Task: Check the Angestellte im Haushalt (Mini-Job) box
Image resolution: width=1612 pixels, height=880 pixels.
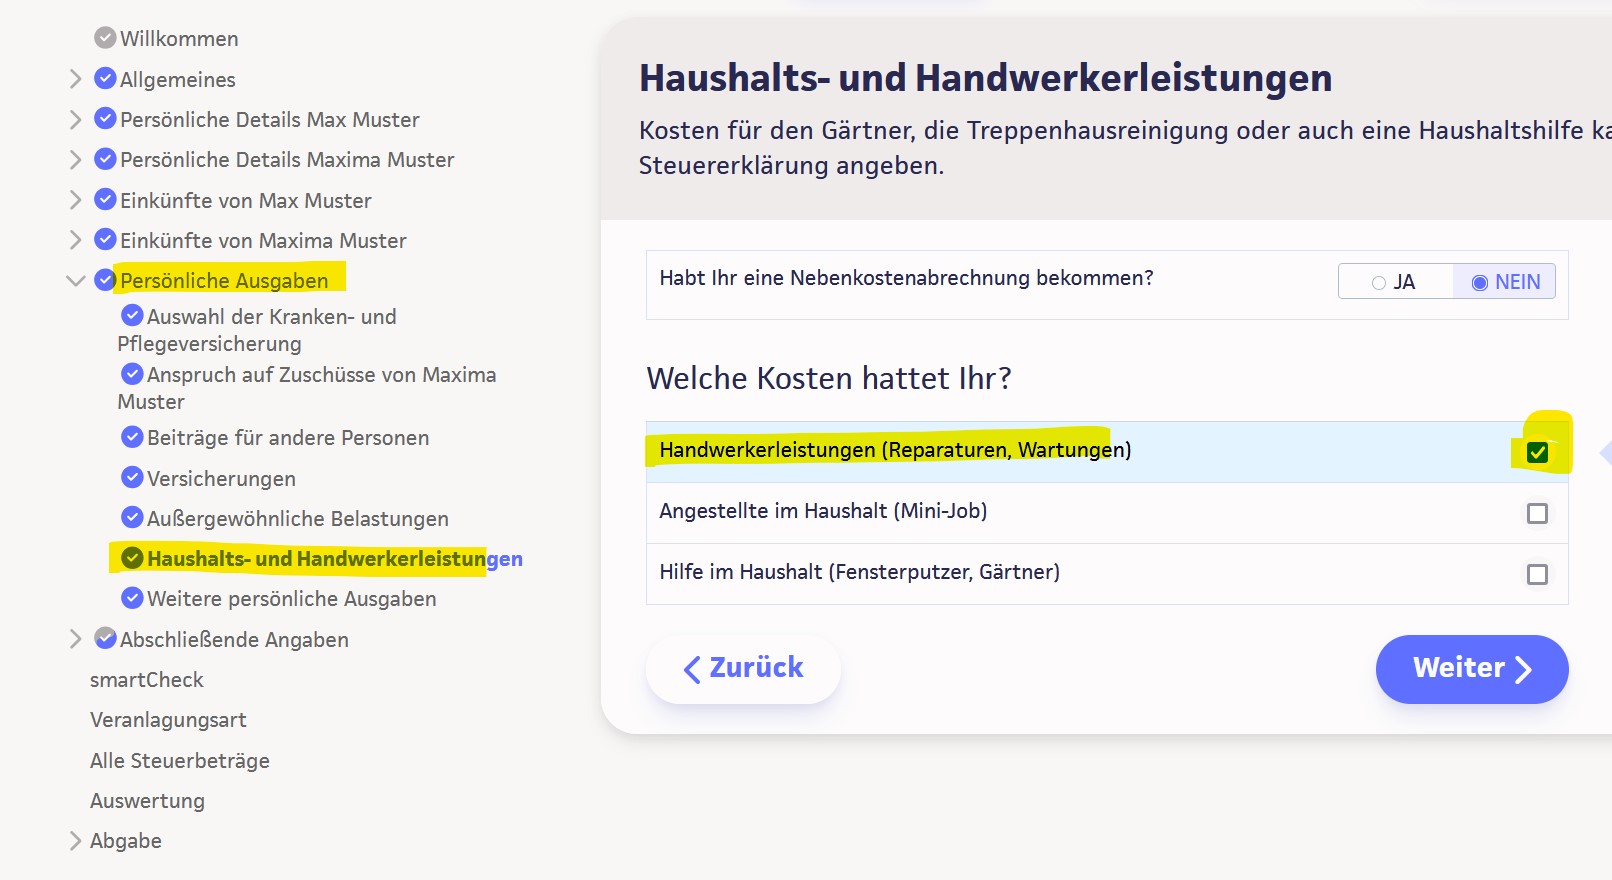Action: [x=1537, y=513]
